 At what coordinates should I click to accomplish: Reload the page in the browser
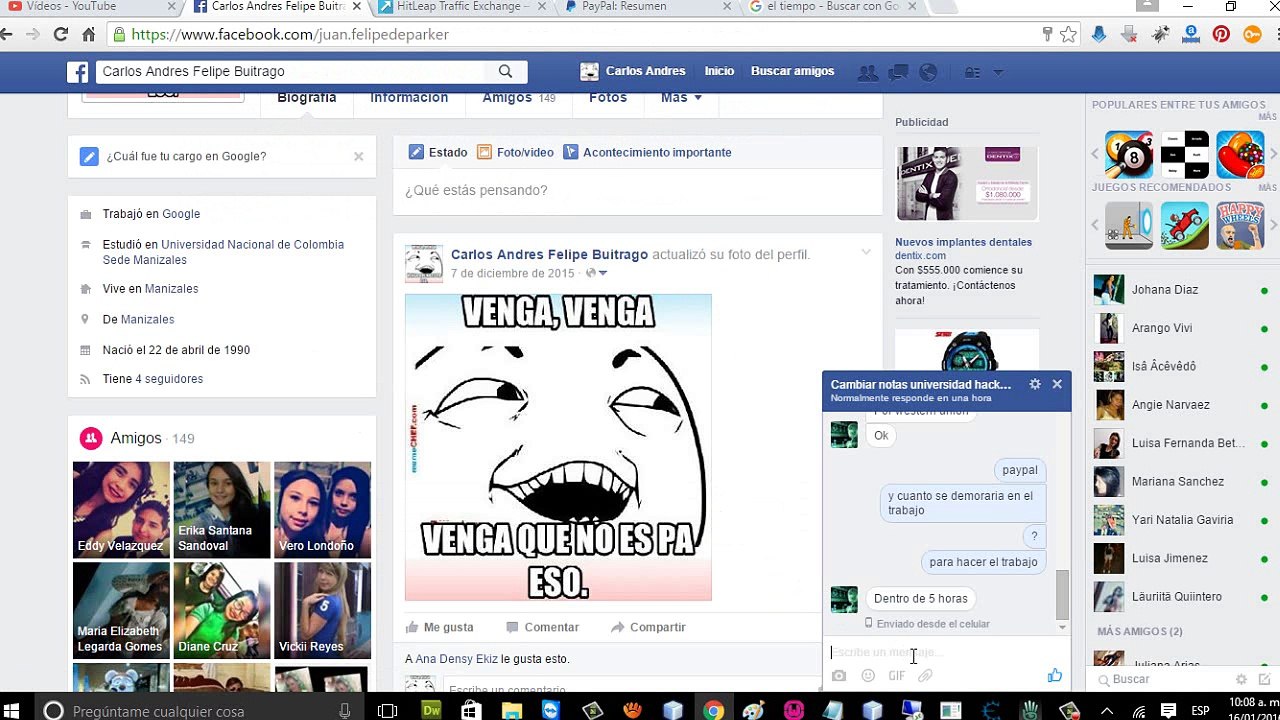tap(61, 34)
